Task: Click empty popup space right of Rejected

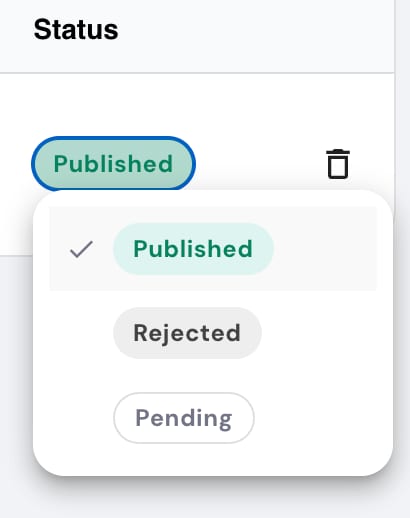Action: coord(318,333)
